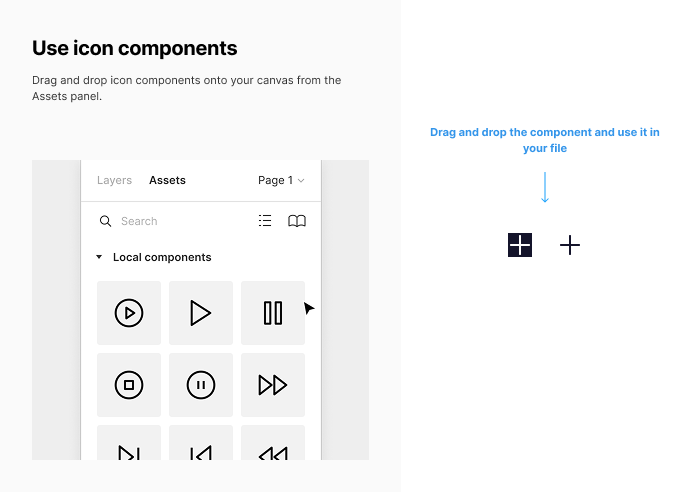
Task: Select the pause bars icon component
Action: [273, 313]
